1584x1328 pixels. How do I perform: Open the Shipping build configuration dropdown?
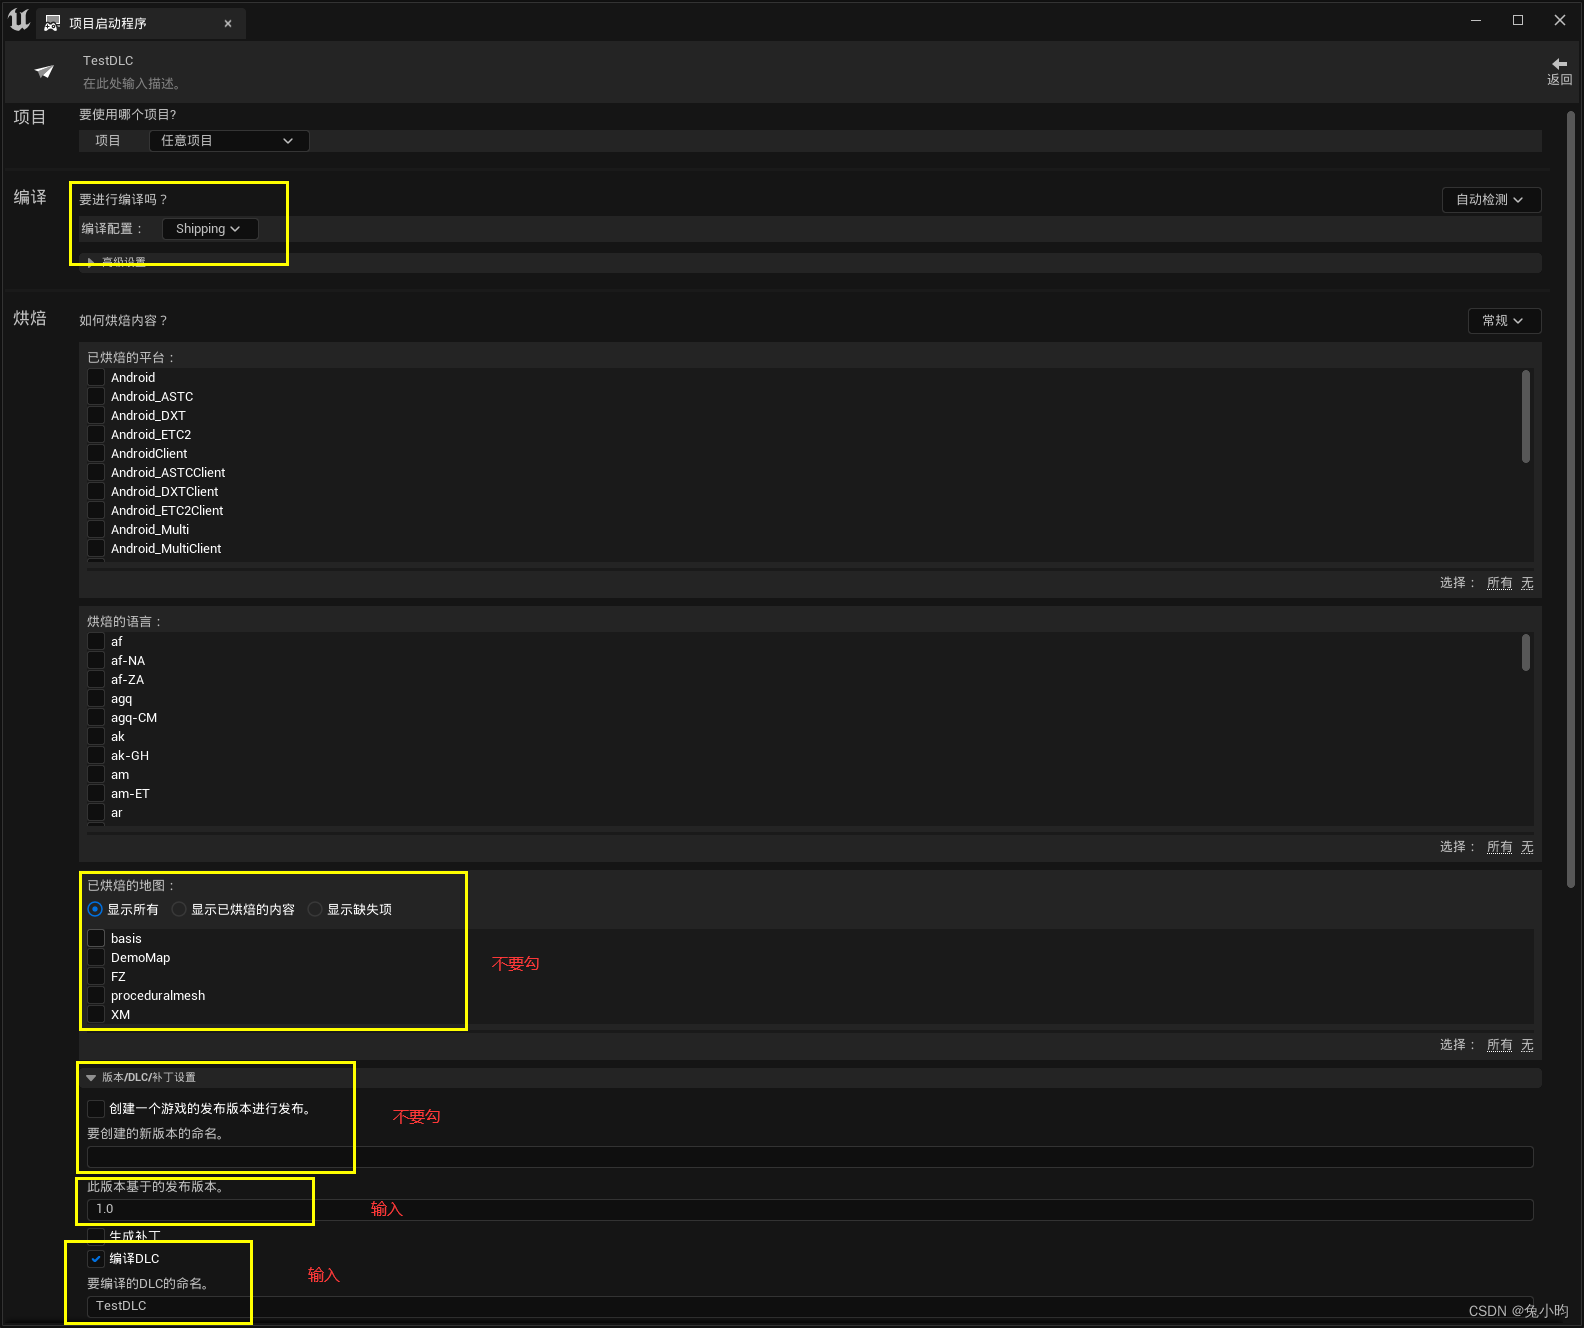[x=210, y=229]
